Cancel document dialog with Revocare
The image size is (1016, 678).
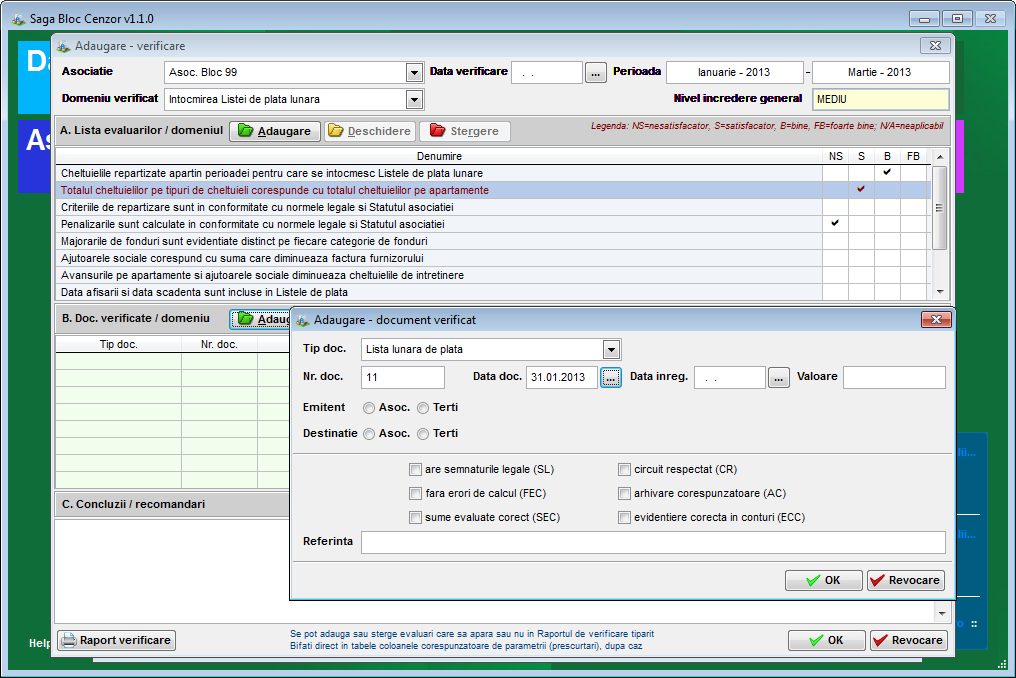(906, 580)
